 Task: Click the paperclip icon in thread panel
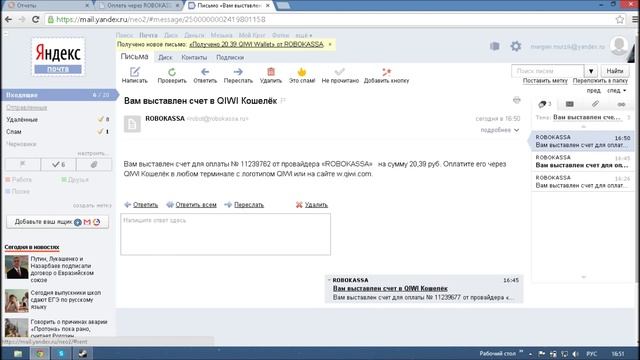coord(596,104)
